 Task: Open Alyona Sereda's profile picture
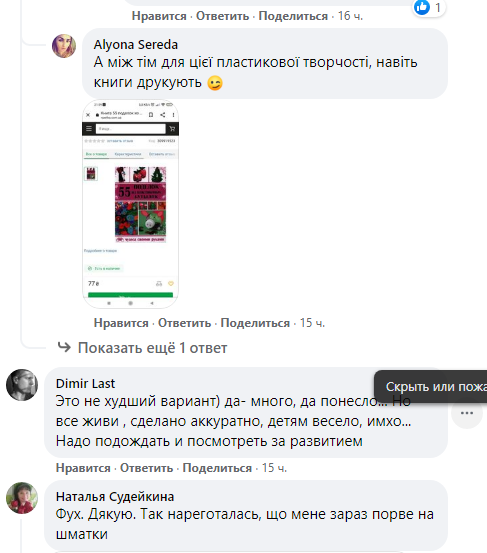64,46
